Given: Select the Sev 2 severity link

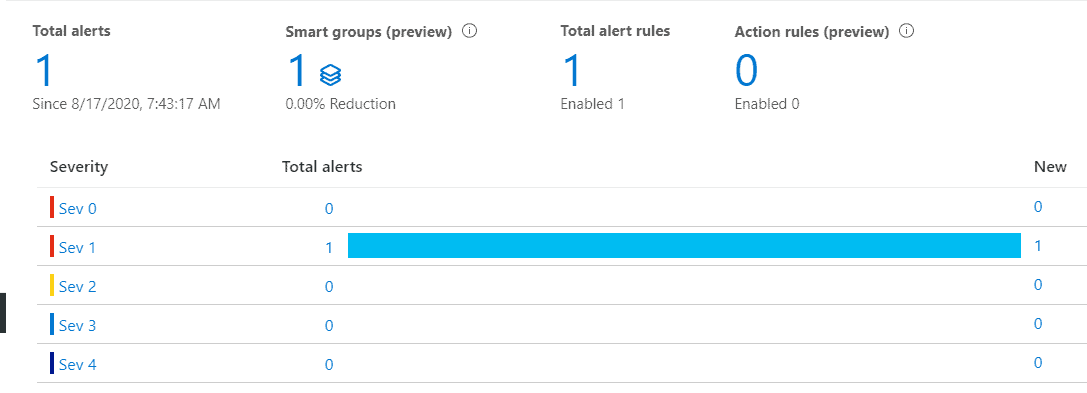Looking at the screenshot, I should (x=78, y=286).
